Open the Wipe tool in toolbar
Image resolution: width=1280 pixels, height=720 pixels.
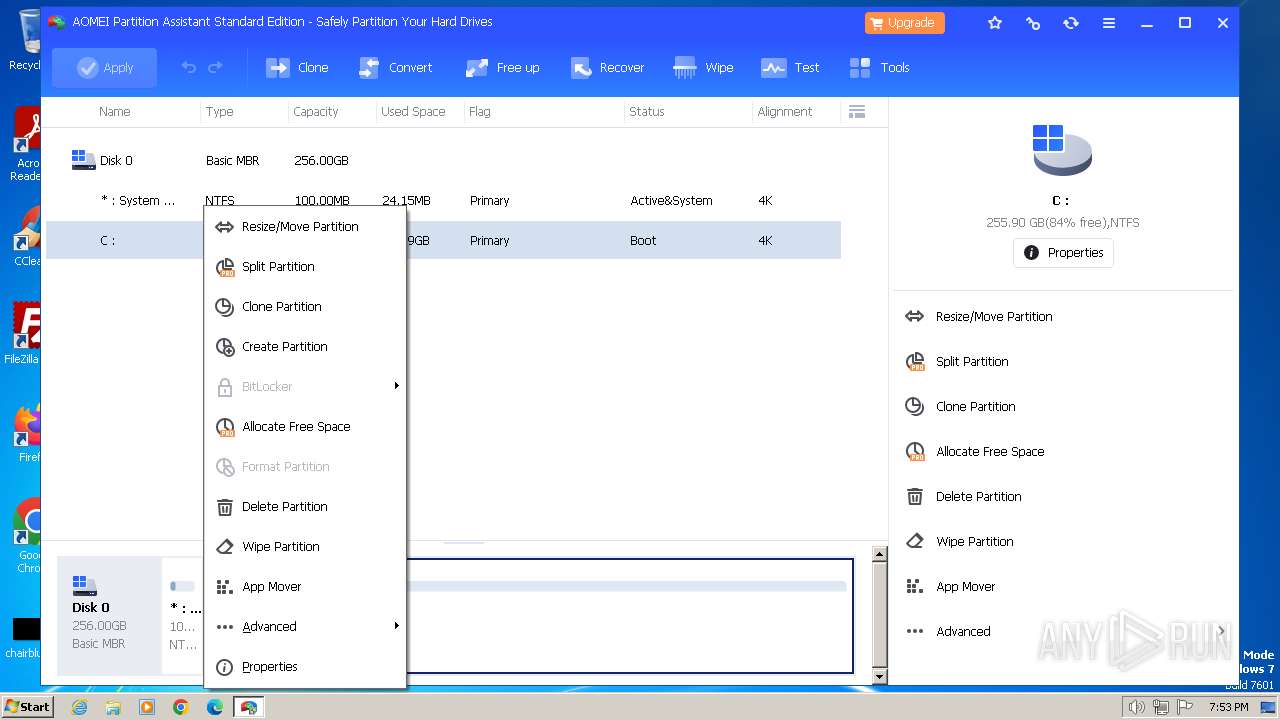tap(704, 68)
